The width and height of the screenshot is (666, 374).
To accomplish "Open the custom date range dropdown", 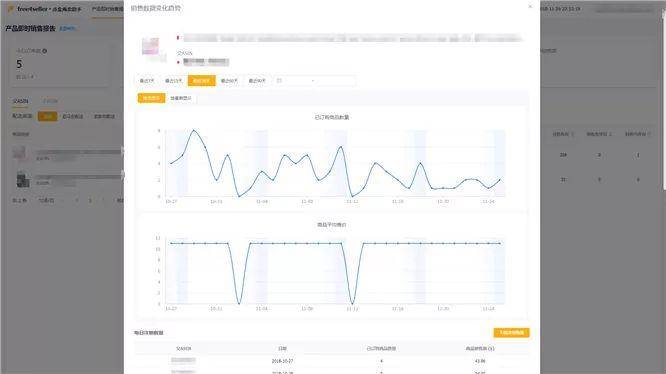I will tap(315, 81).
